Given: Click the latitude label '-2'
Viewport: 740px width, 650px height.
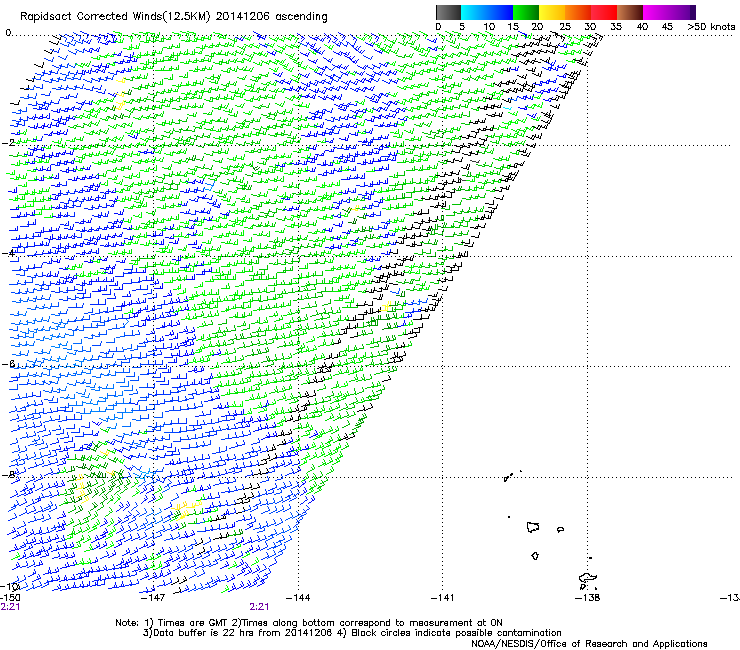Looking at the screenshot, I should point(8,143).
